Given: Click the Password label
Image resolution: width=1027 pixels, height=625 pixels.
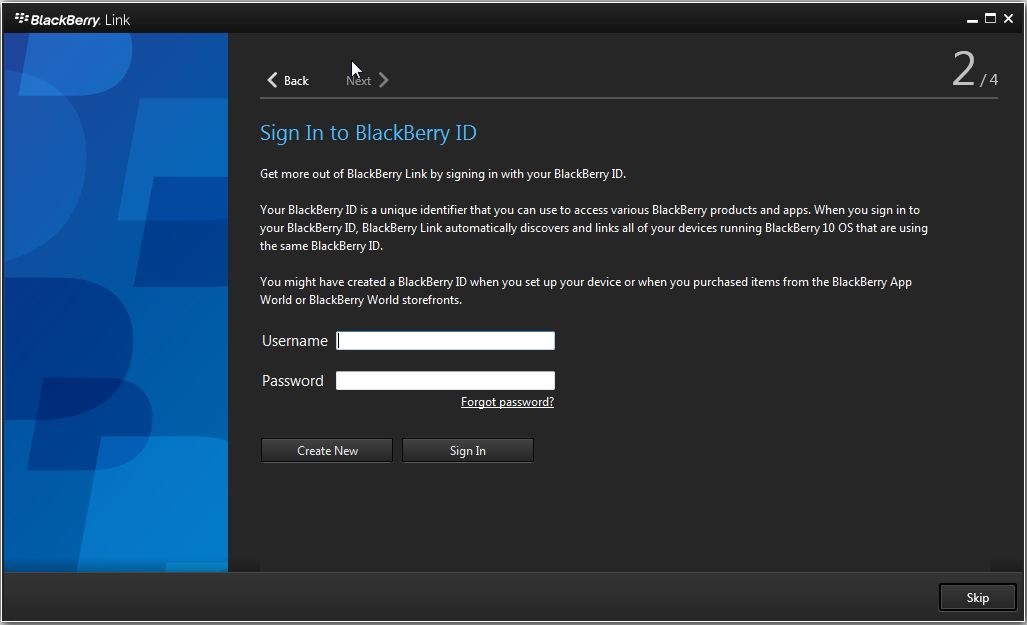Looking at the screenshot, I should (292, 381).
